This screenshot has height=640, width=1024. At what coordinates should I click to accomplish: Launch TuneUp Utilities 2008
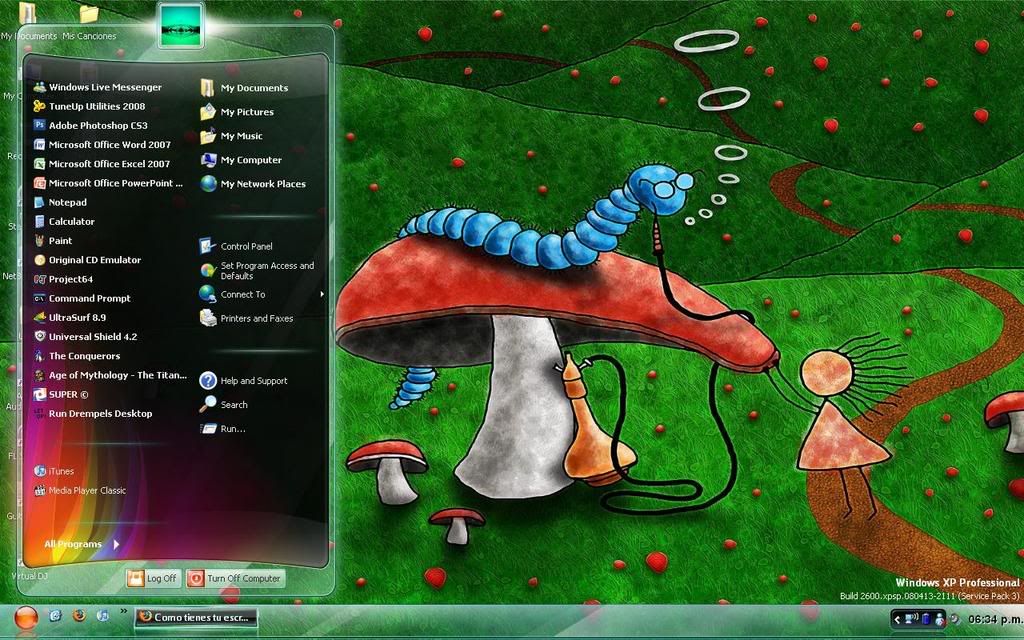[89, 106]
